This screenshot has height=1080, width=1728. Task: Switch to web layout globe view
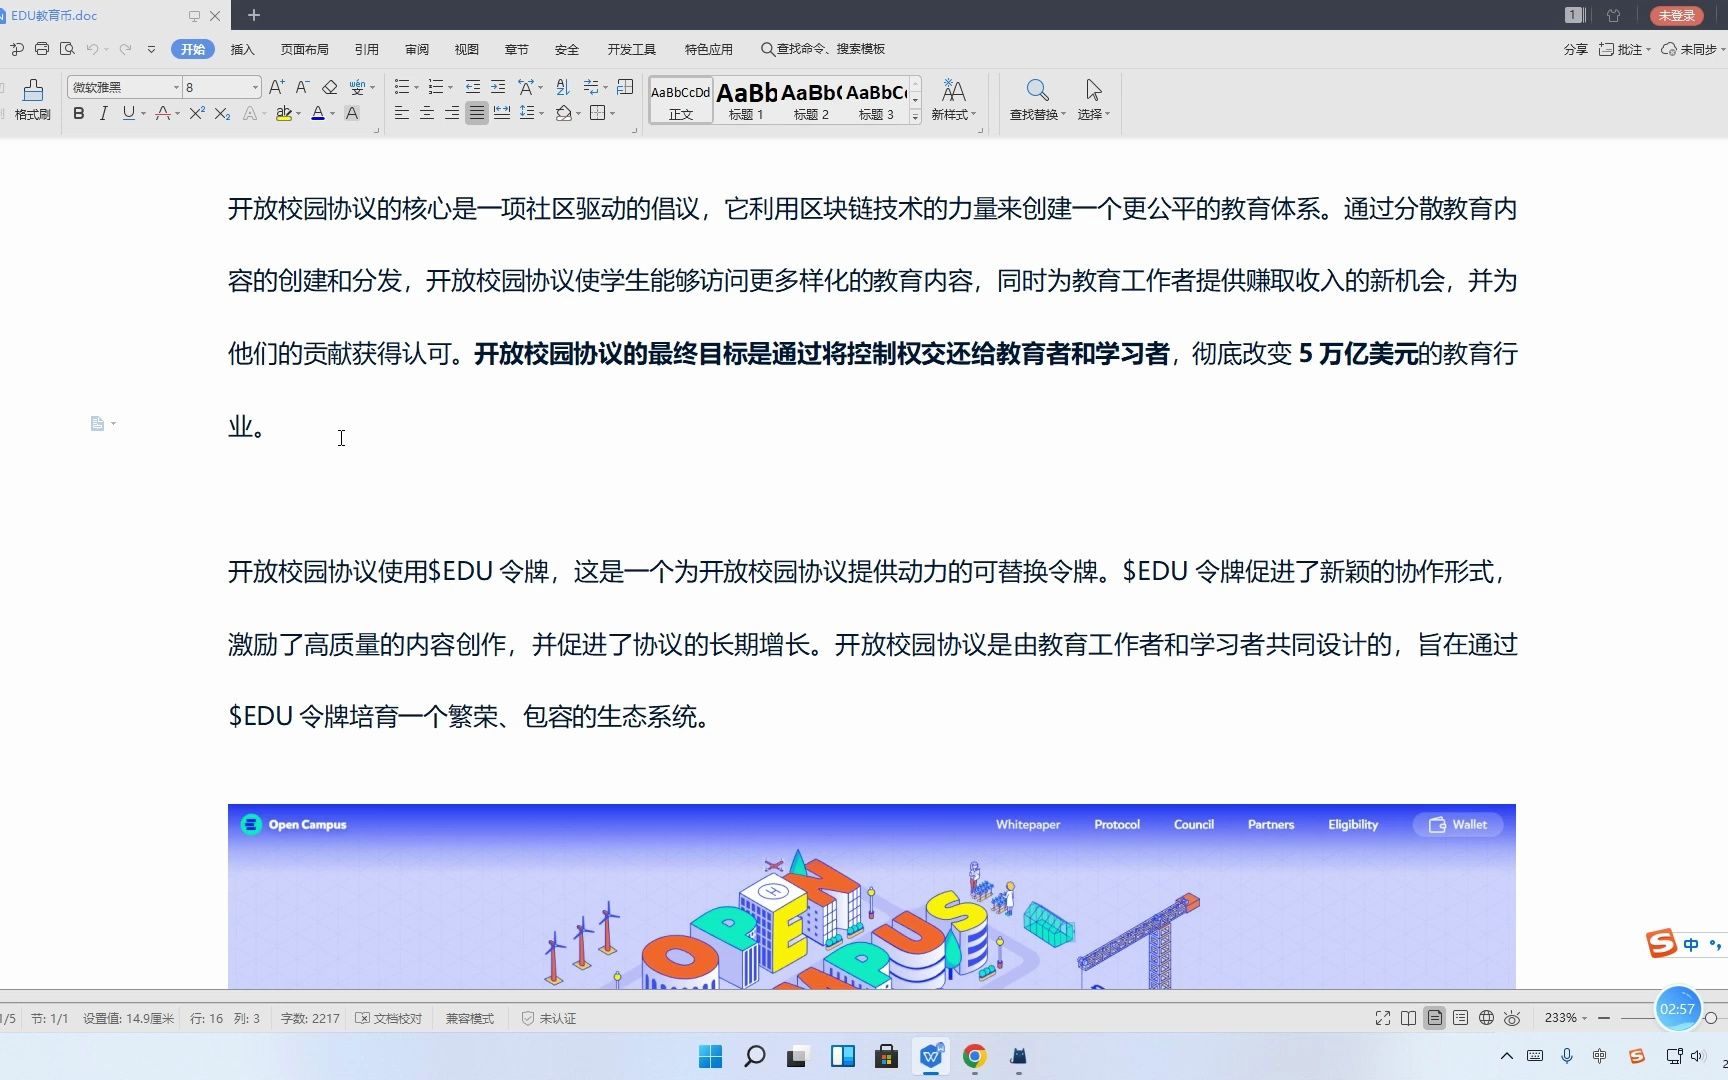pyautogui.click(x=1486, y=1018)
